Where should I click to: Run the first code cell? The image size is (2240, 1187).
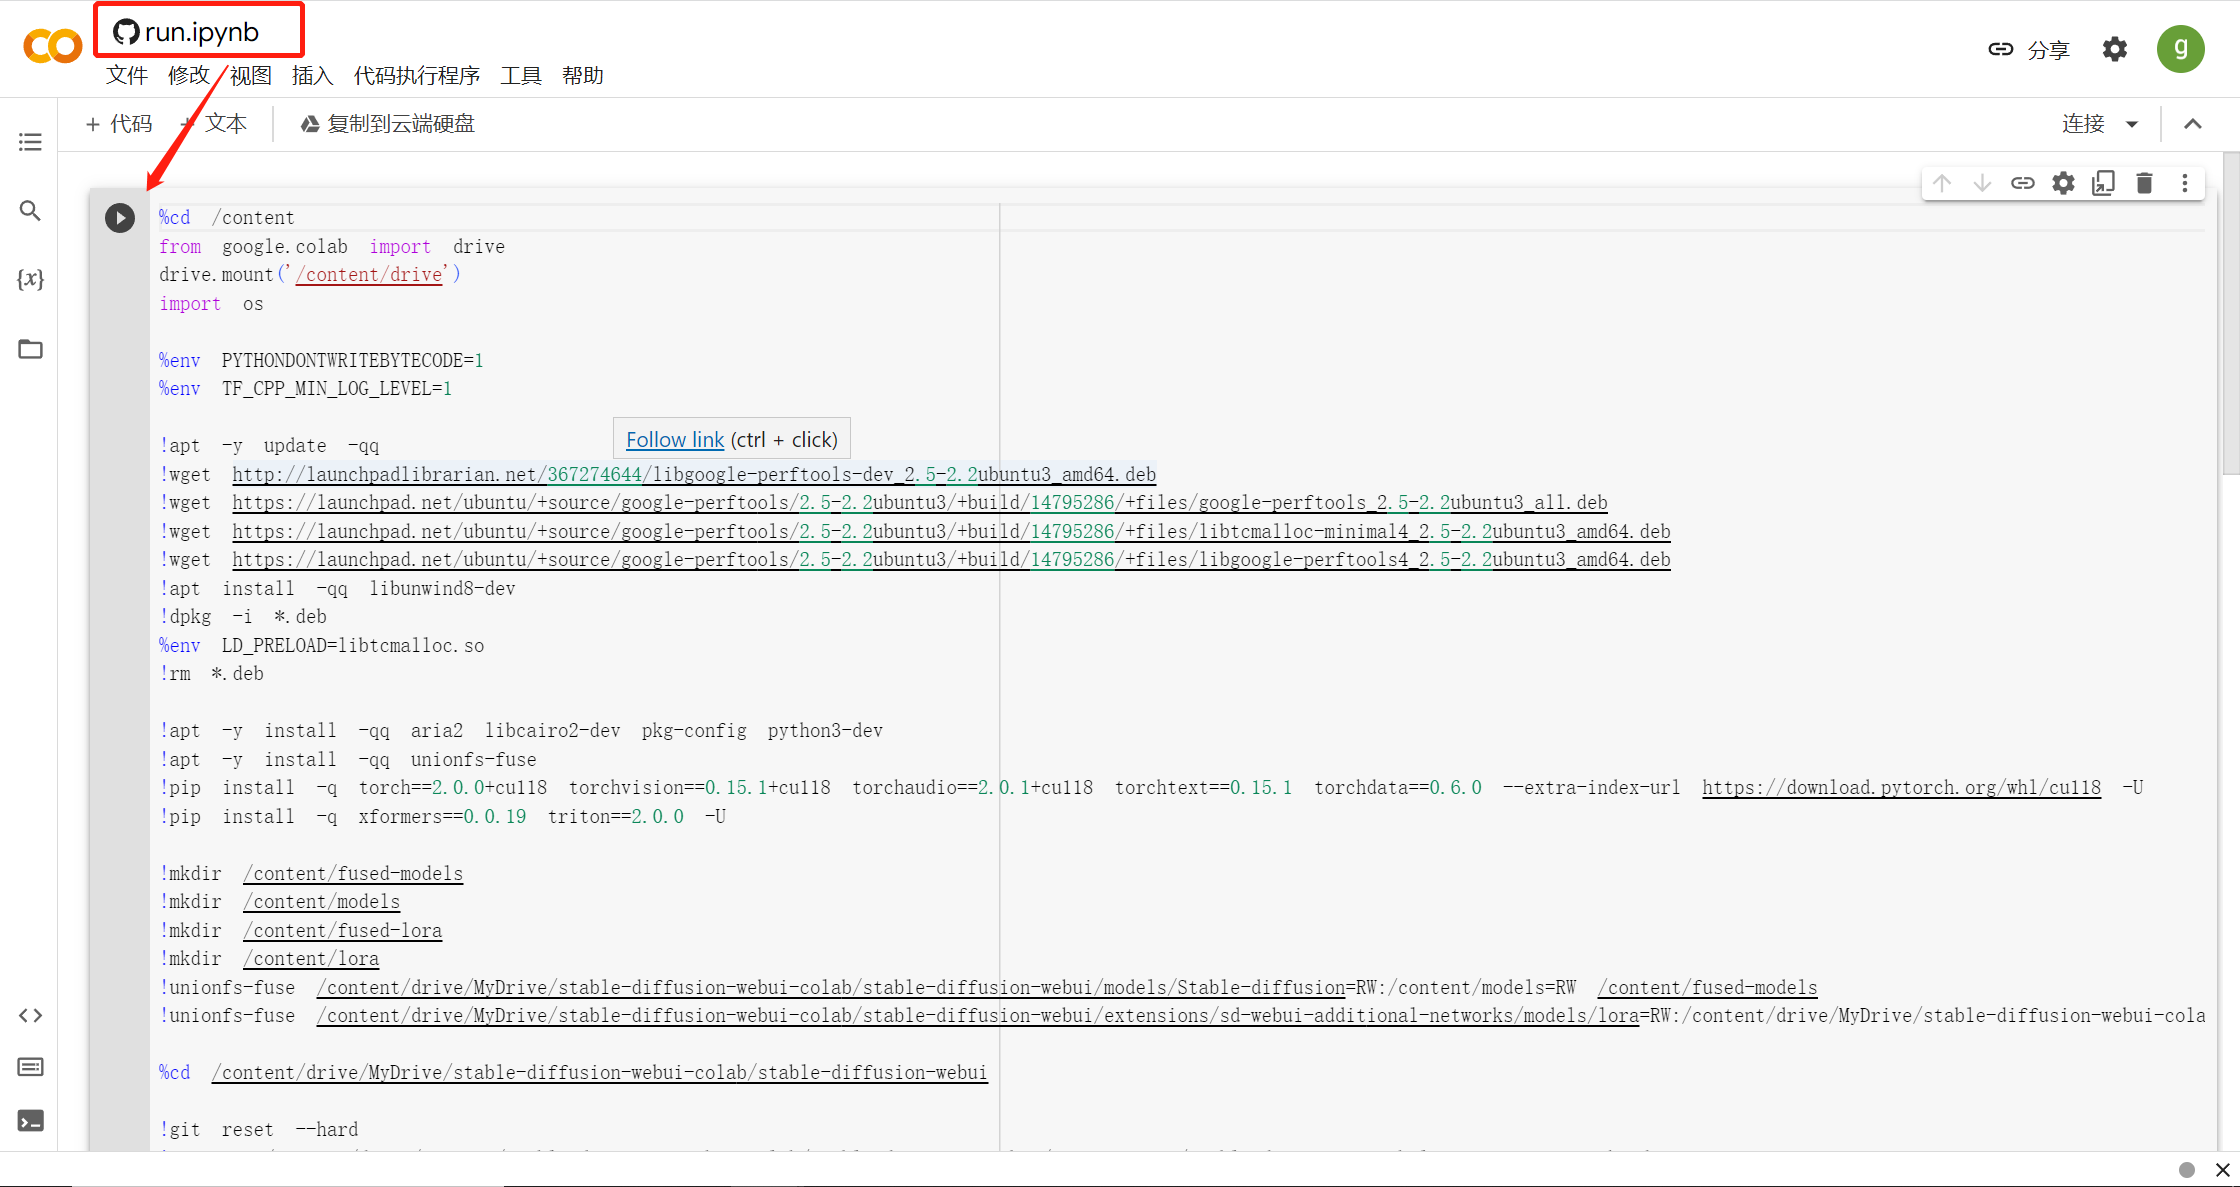coord(120,217)
